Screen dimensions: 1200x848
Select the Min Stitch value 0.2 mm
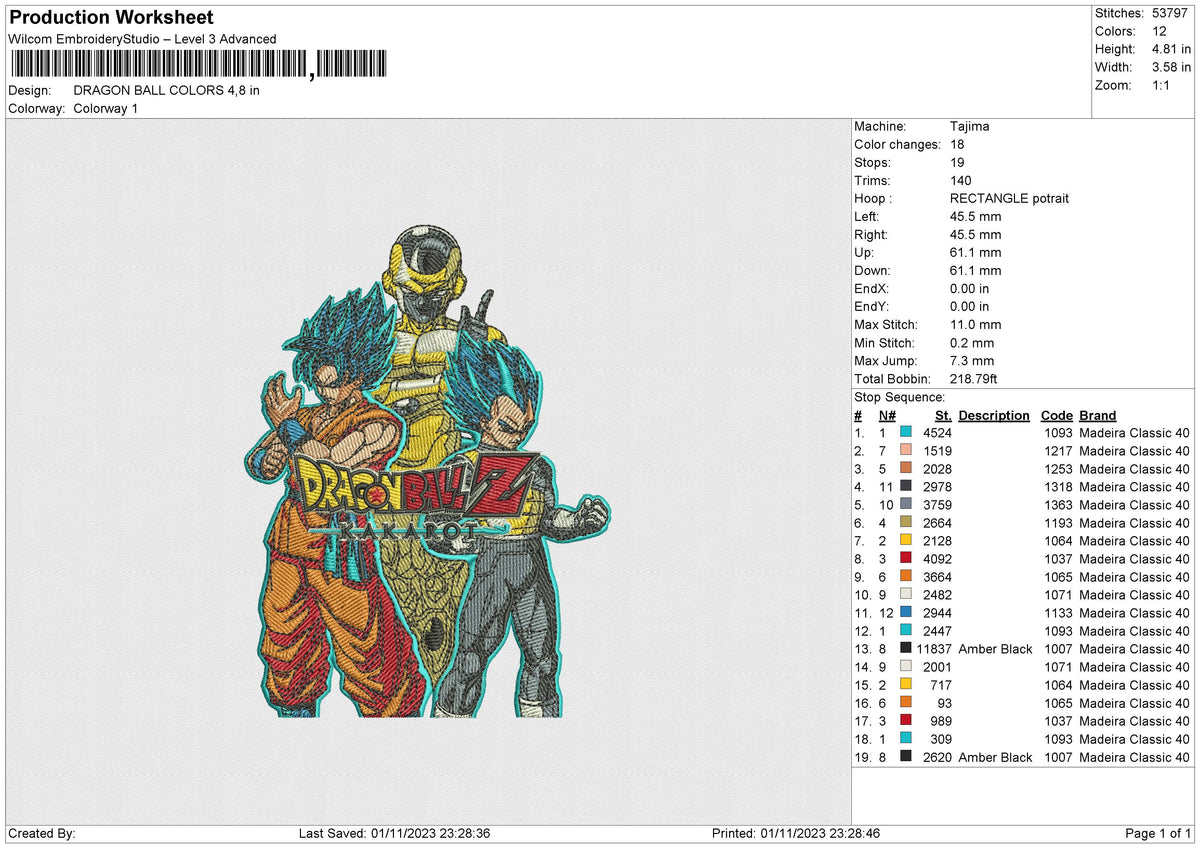tap(972, 343)
